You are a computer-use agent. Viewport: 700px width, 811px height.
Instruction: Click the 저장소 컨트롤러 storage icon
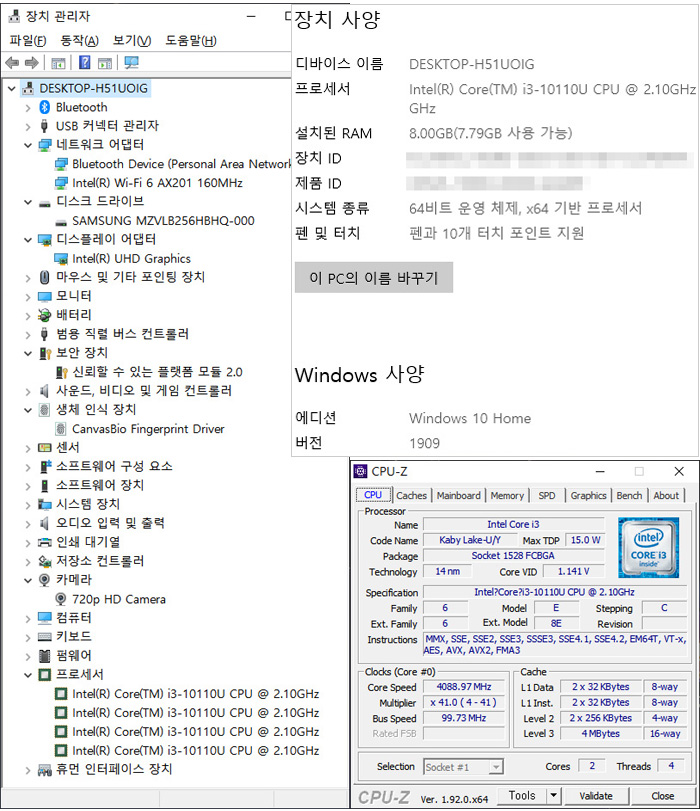(x=44, y=561)
